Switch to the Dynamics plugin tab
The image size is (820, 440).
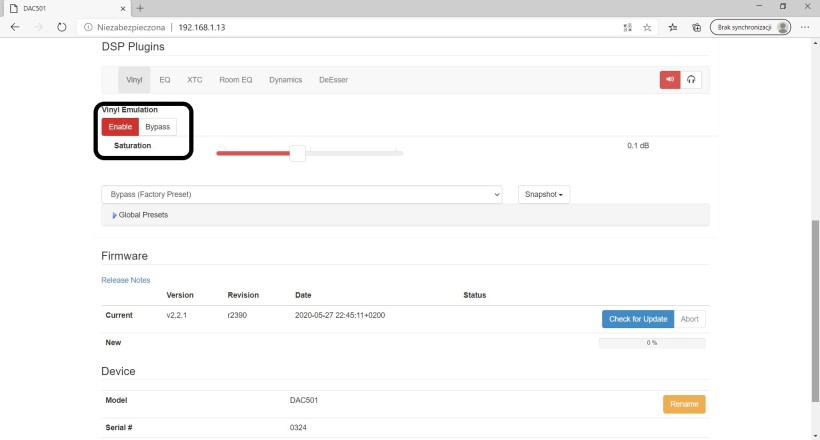click(286, 80)
